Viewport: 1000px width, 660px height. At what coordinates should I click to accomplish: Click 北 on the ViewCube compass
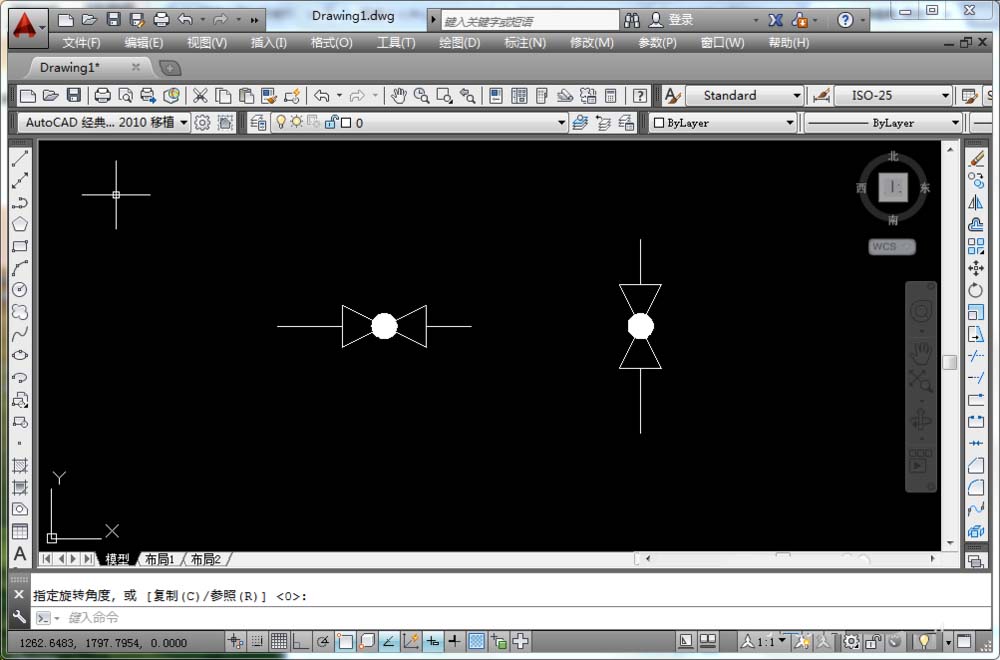(x=893, y=156)
